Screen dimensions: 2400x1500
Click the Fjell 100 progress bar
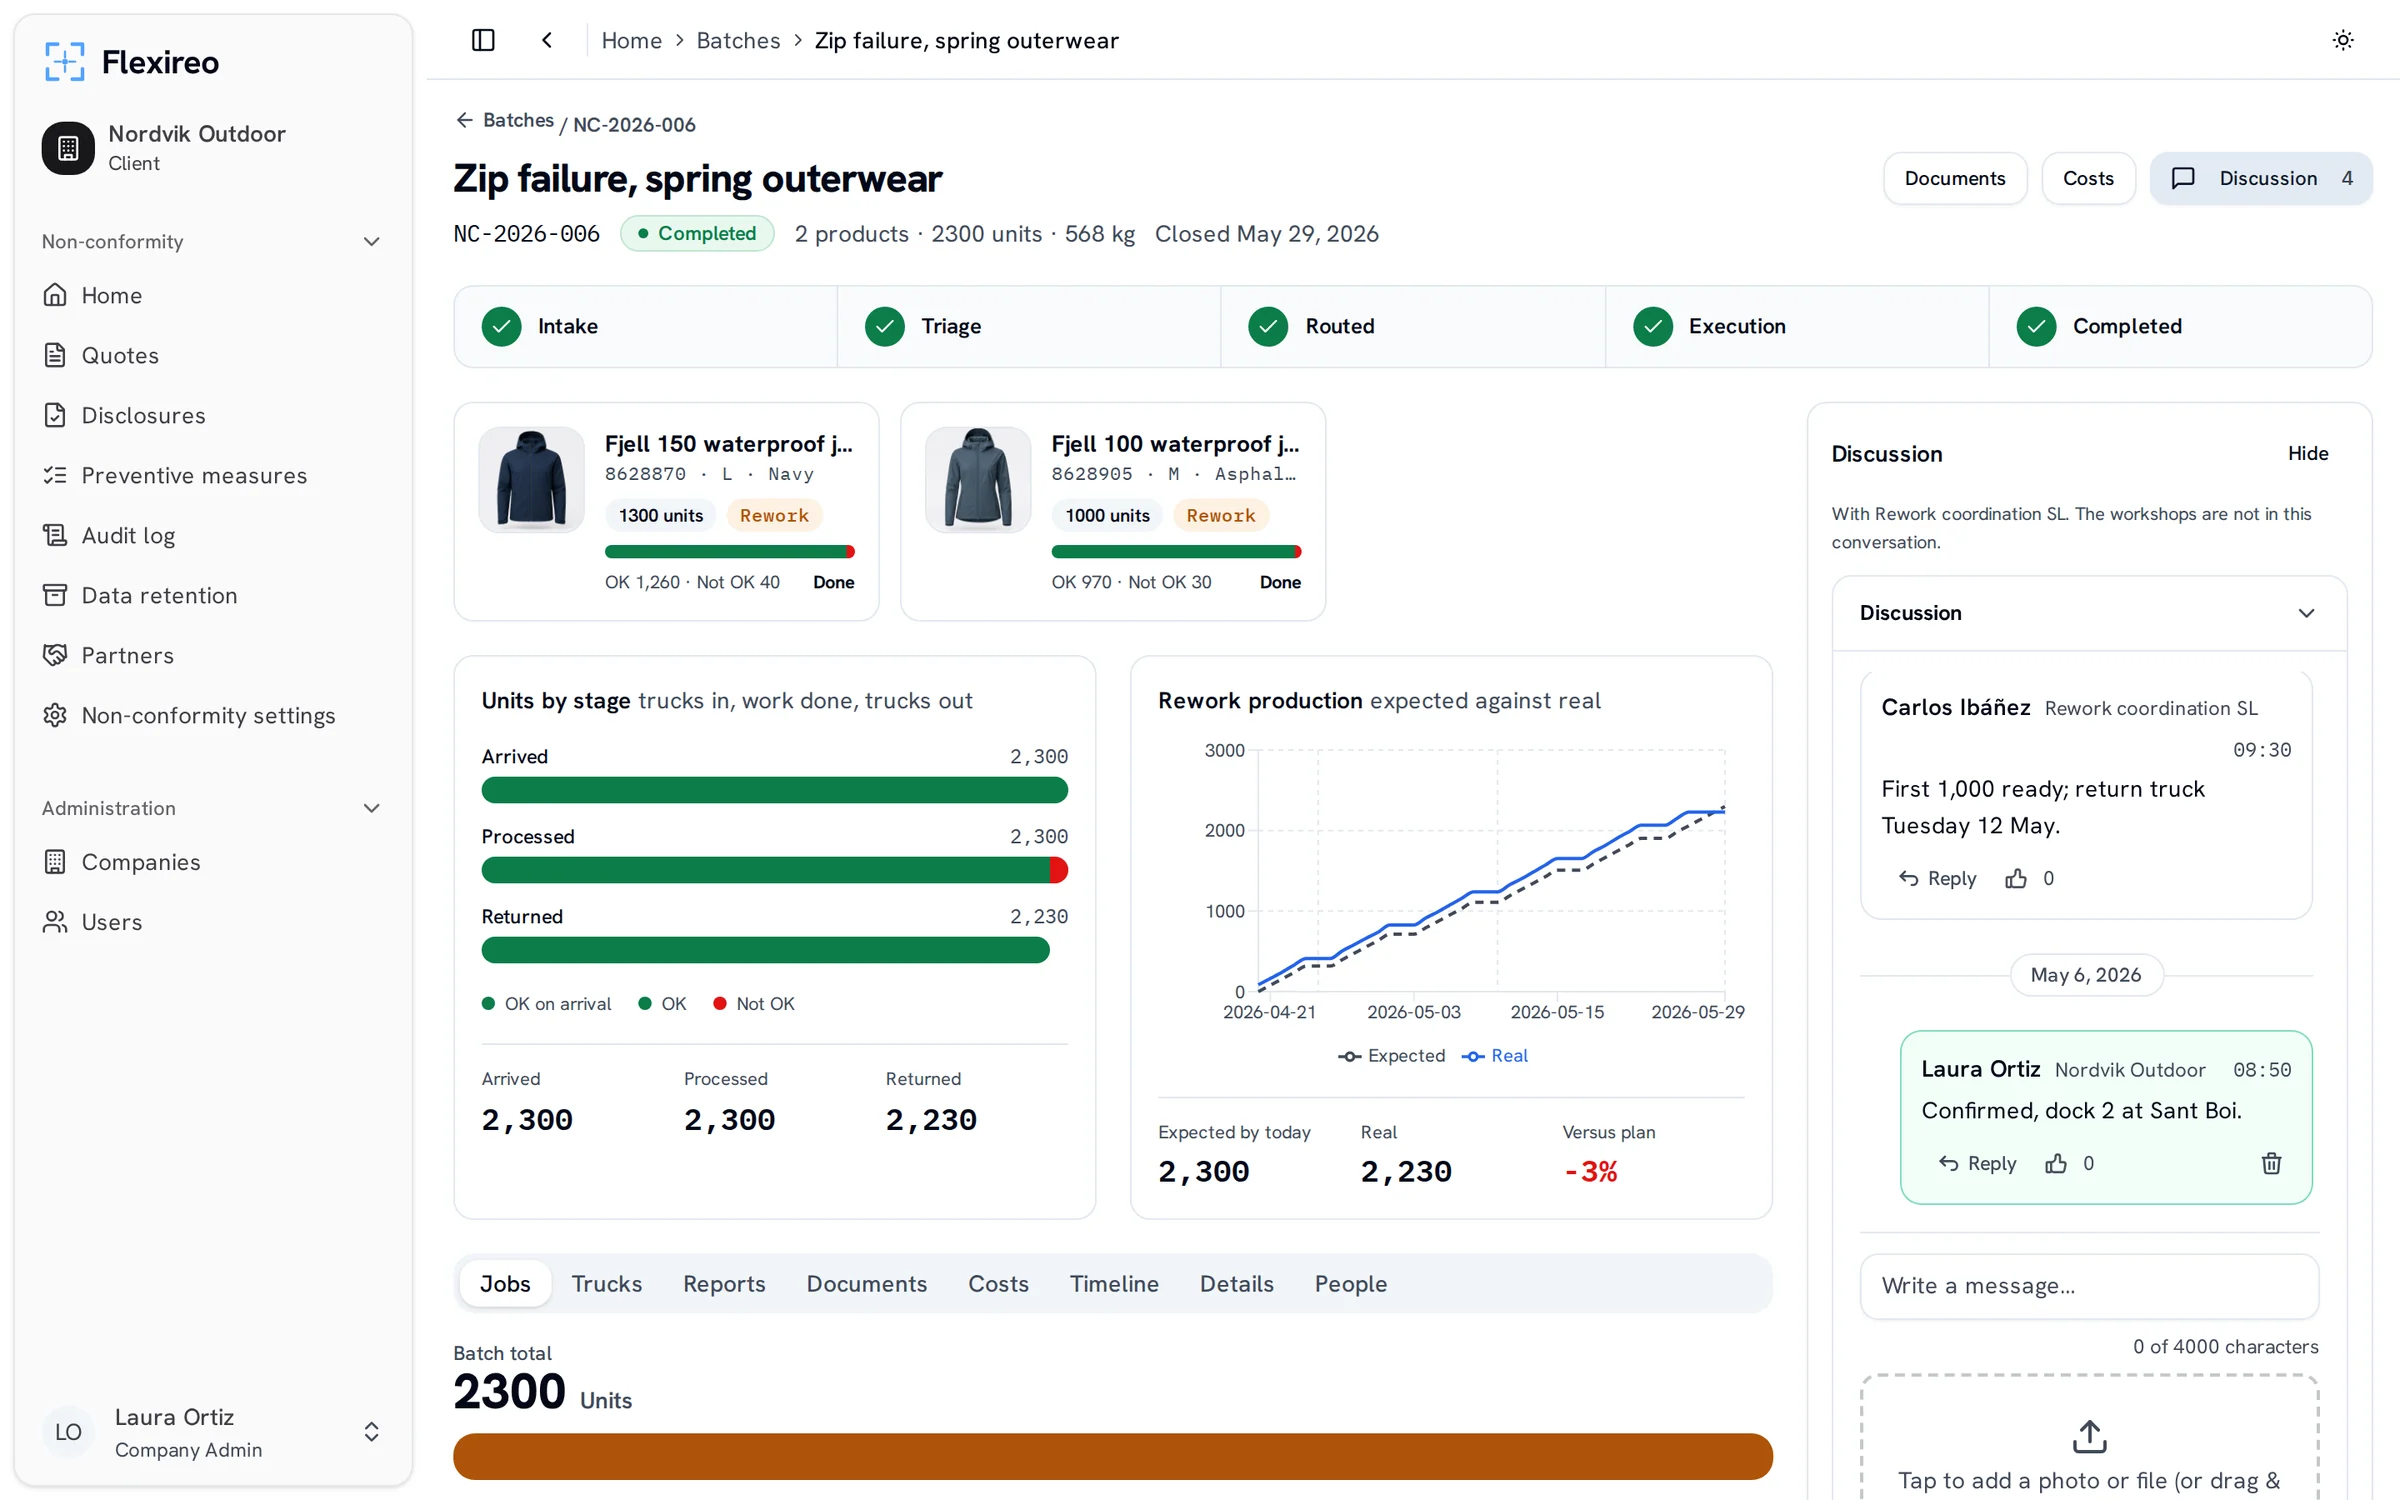(1176, 552)
